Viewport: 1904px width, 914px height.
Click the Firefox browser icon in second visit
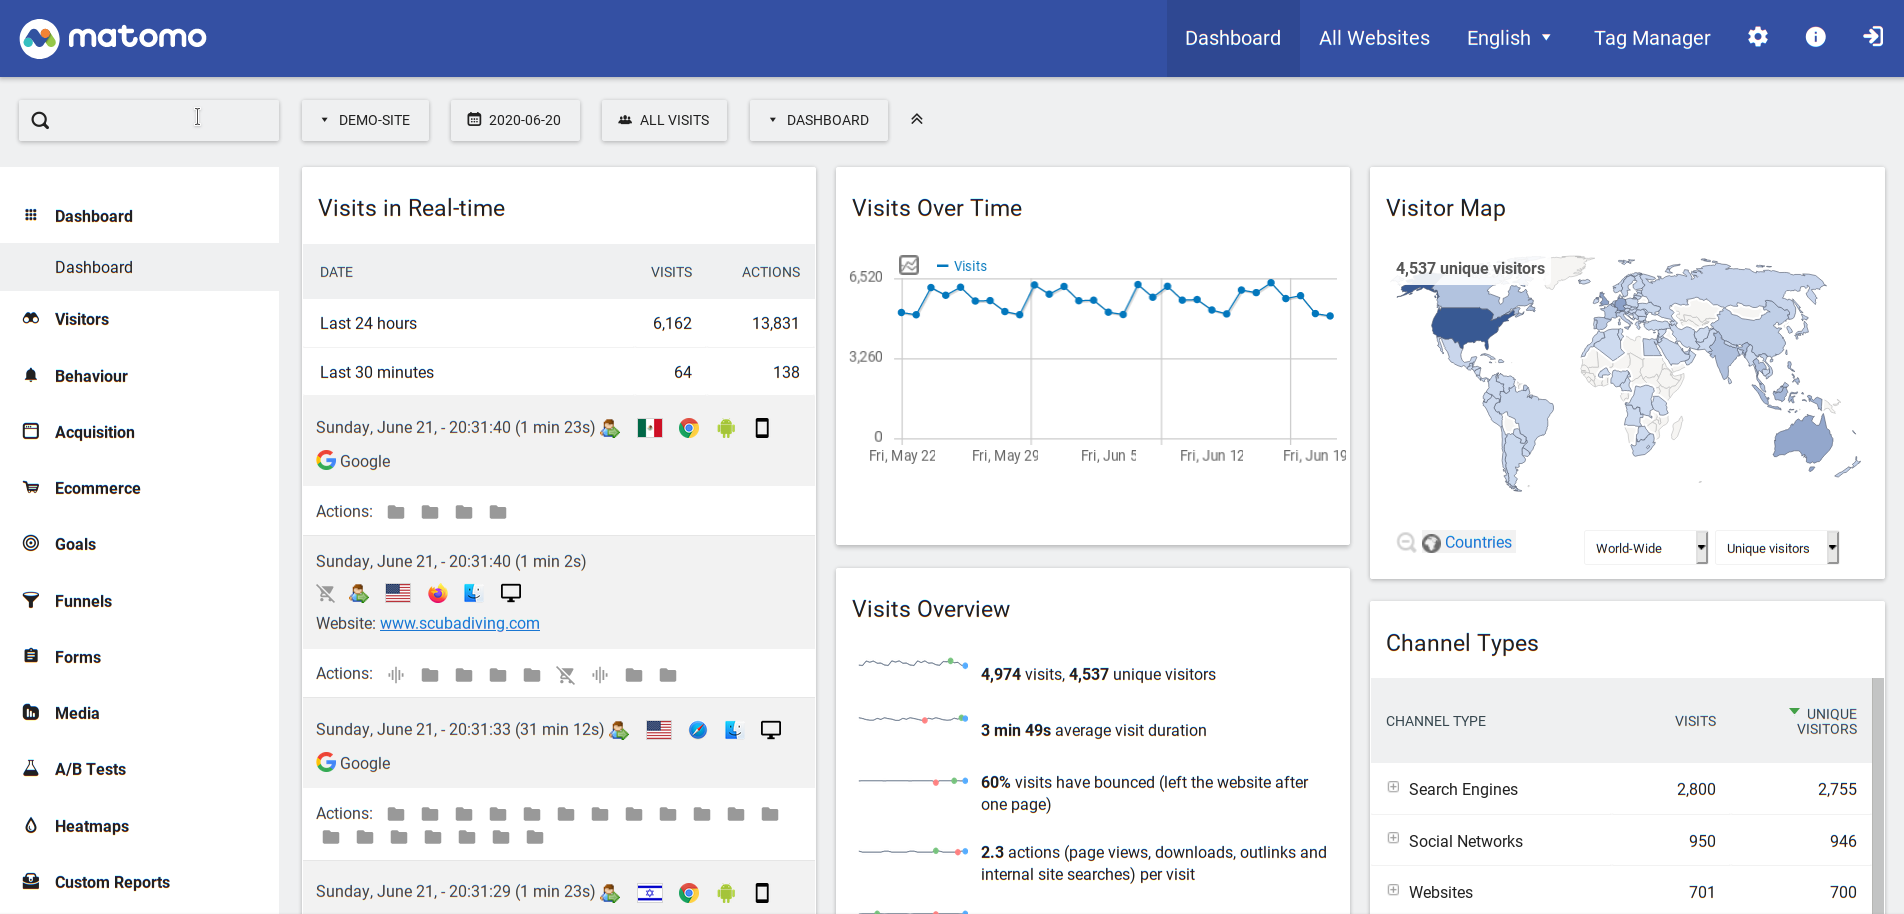tap(437, 593)
